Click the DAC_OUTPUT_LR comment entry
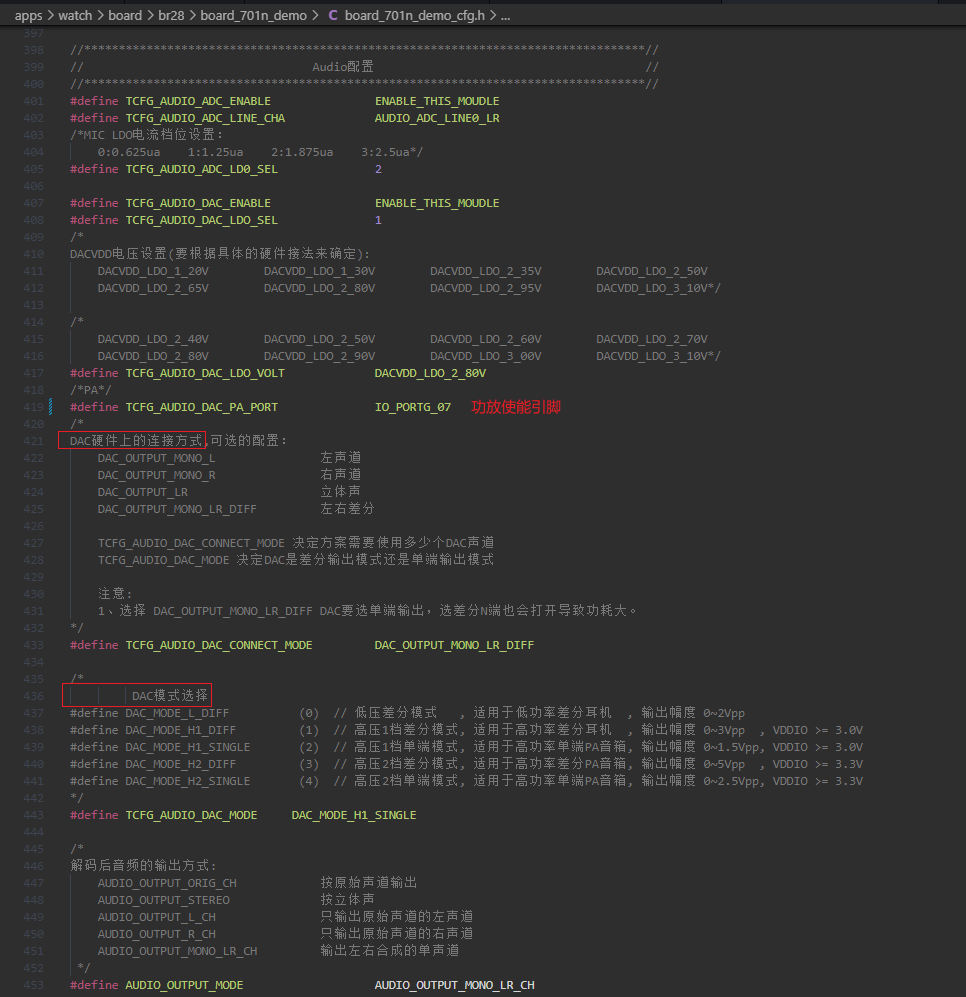 pyautogui.click(x=142, y=492)
